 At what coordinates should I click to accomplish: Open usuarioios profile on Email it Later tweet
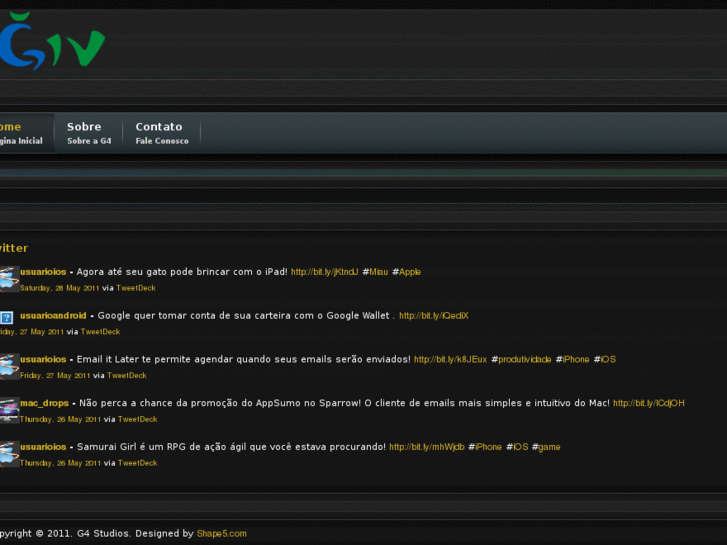pyautogui.click(x=43, y=359)
